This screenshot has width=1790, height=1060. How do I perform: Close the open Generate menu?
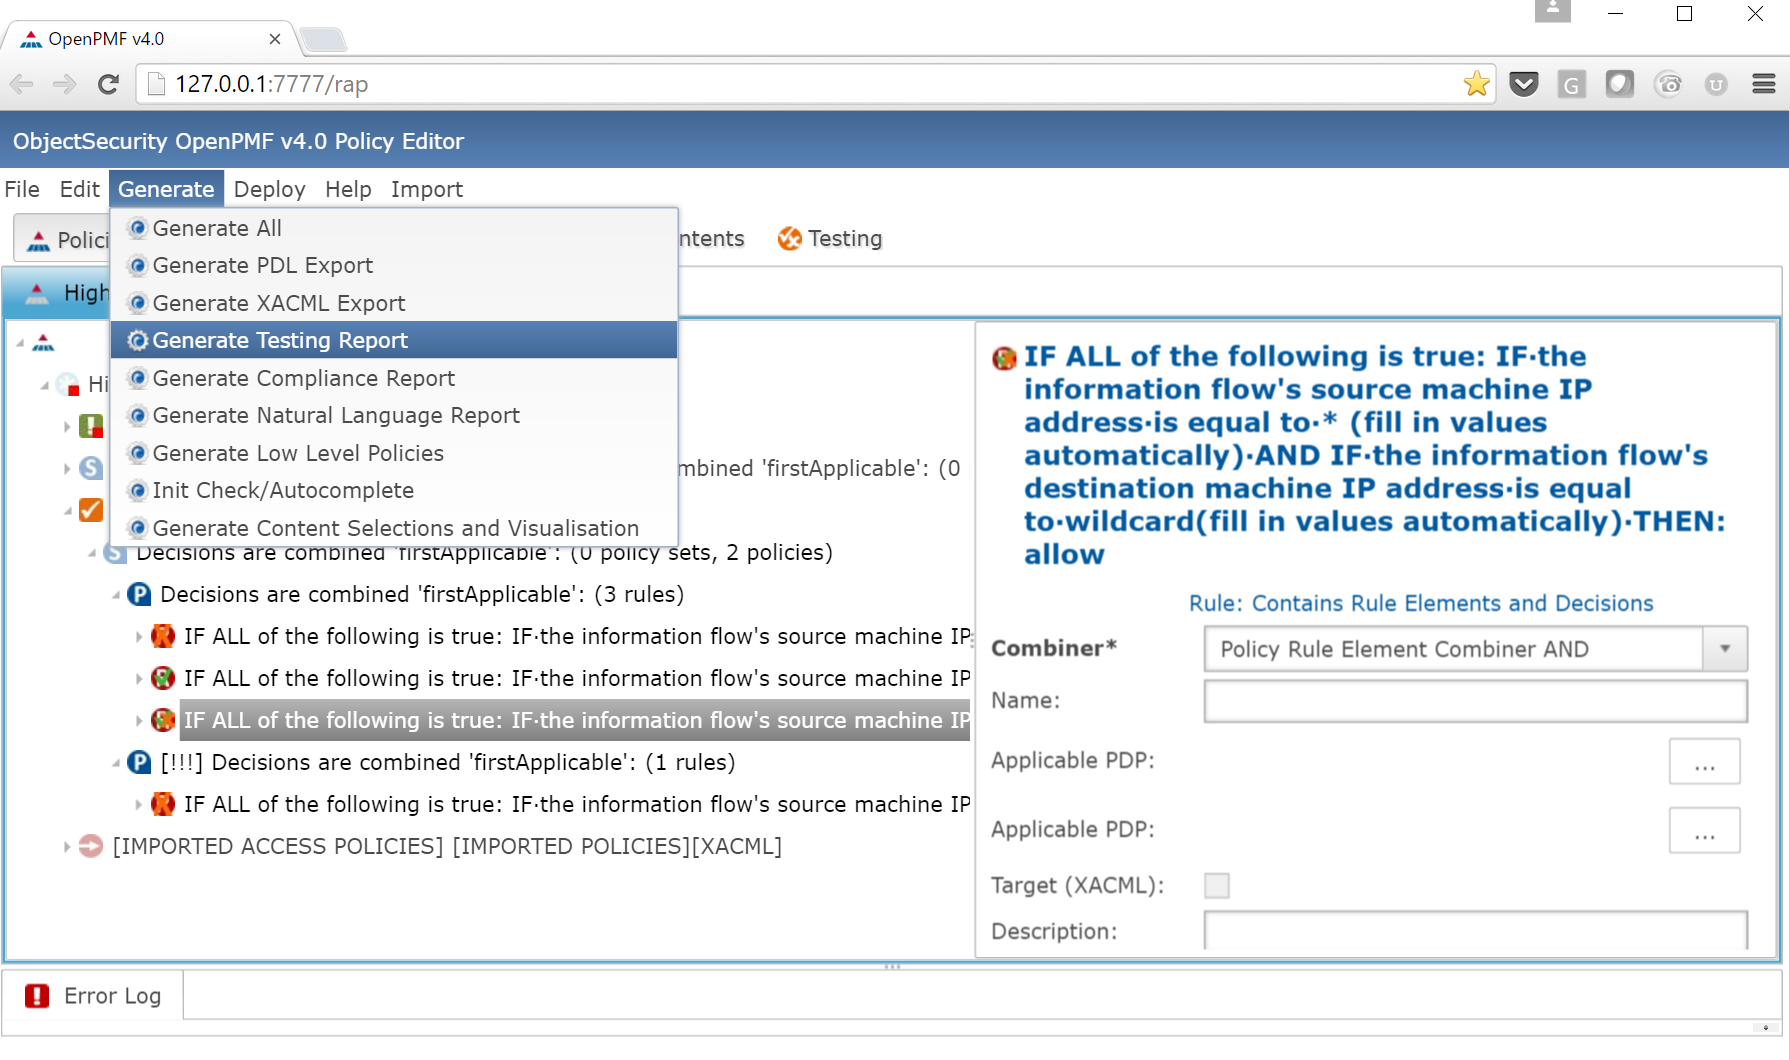(x=166, y=189)
